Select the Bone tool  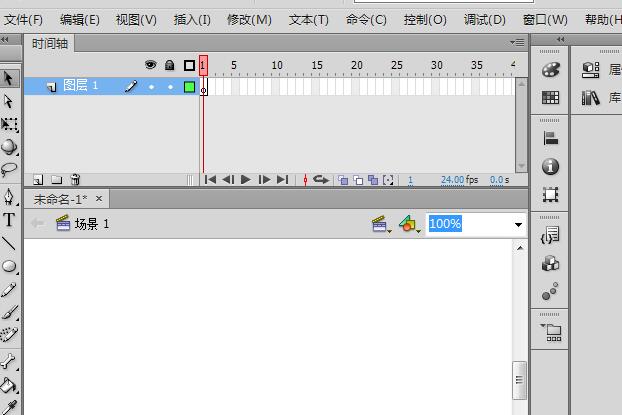pos(9,362)
